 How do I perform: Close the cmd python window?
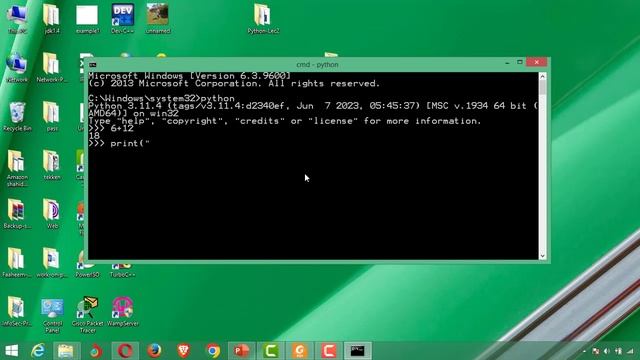pyautogui.click(x=536, y=62)
